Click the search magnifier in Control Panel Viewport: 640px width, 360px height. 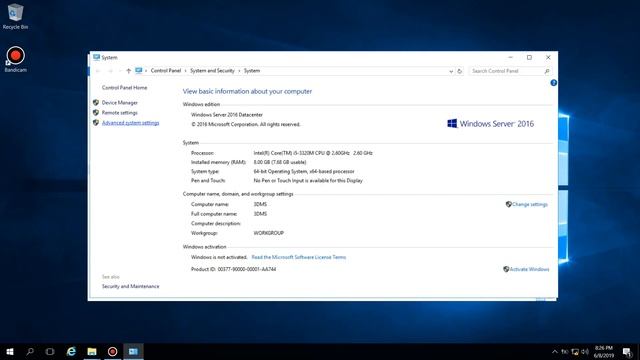[x=547, y=71]
